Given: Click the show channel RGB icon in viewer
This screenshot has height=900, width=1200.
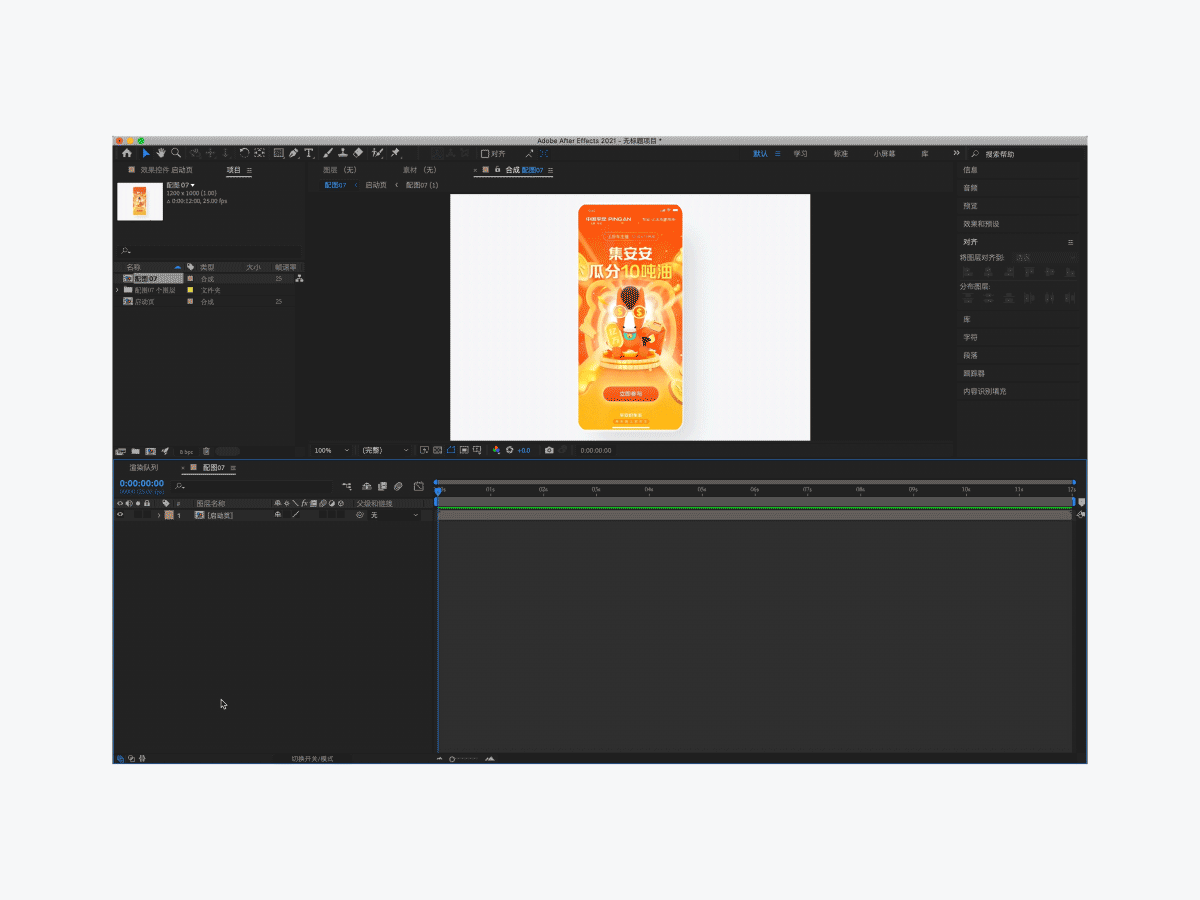Looking at the screenshot, I should (496, 450).
